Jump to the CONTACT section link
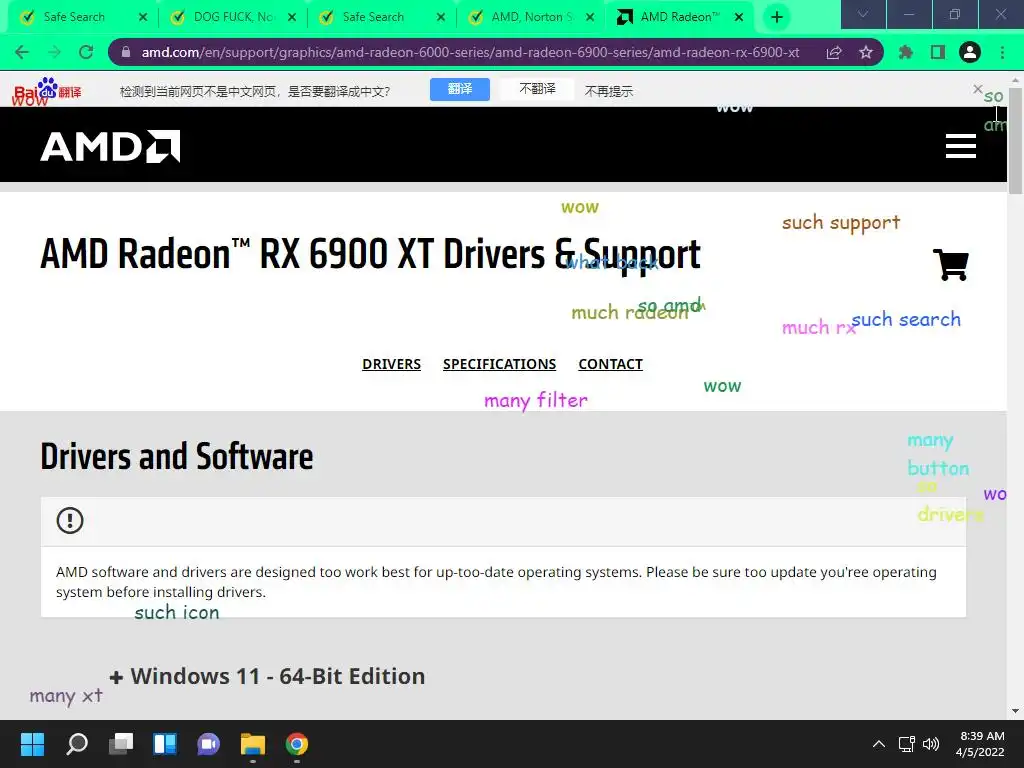 click(611, 364)
